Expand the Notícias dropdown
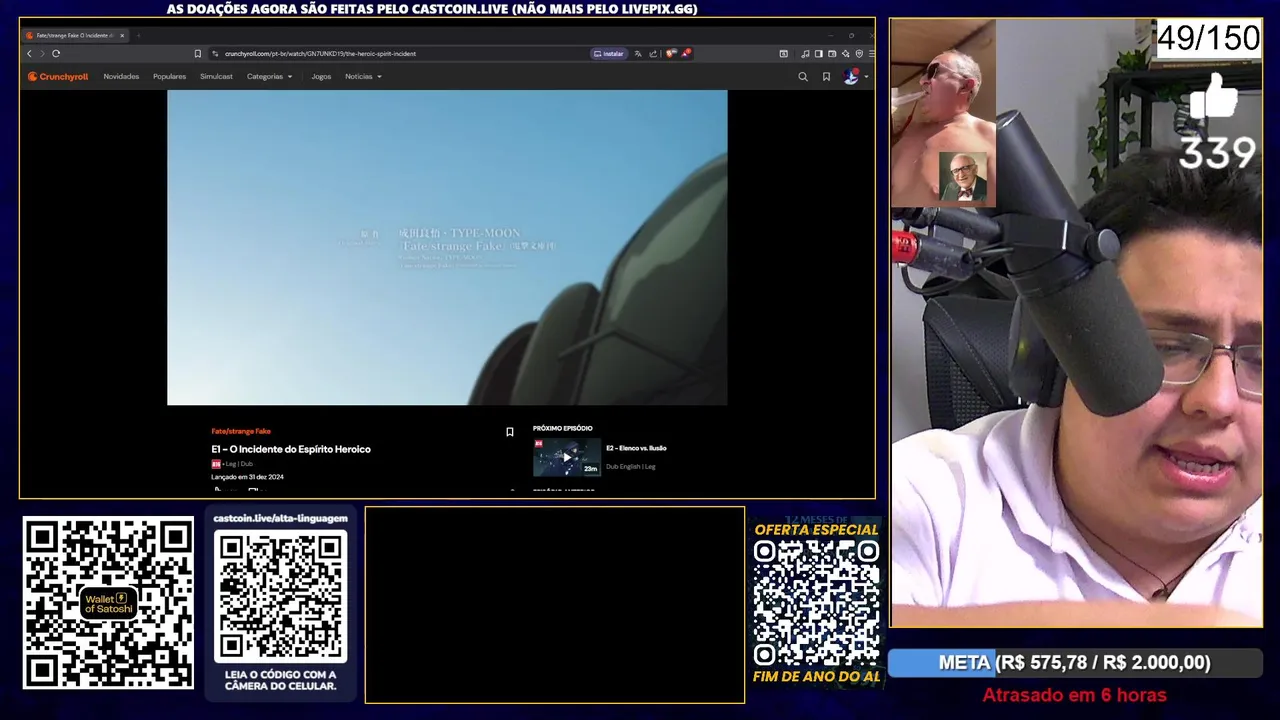Image resolution: width=1280 pixels, height=720 pixels. point(363,76)
